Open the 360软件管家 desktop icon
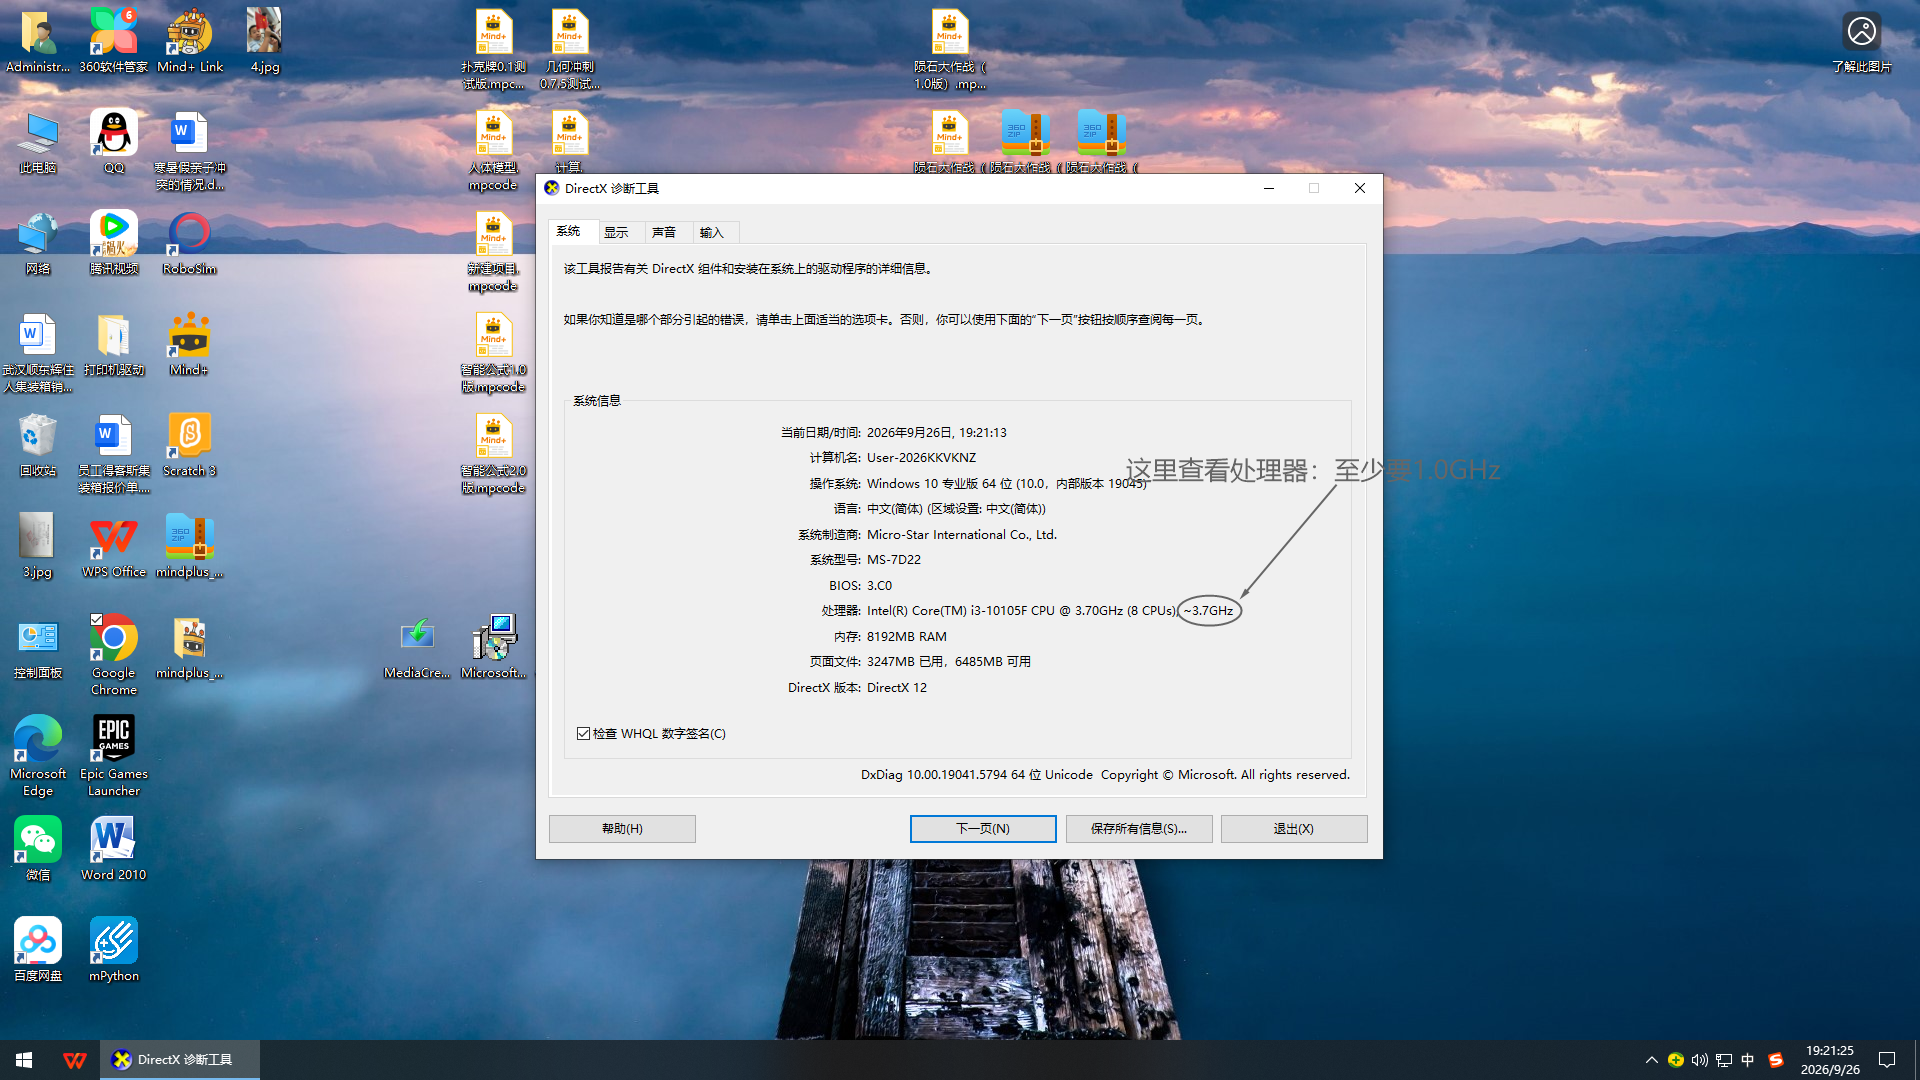The height and width of the screenshot is (1080, 1920). (x=114, y=41)
